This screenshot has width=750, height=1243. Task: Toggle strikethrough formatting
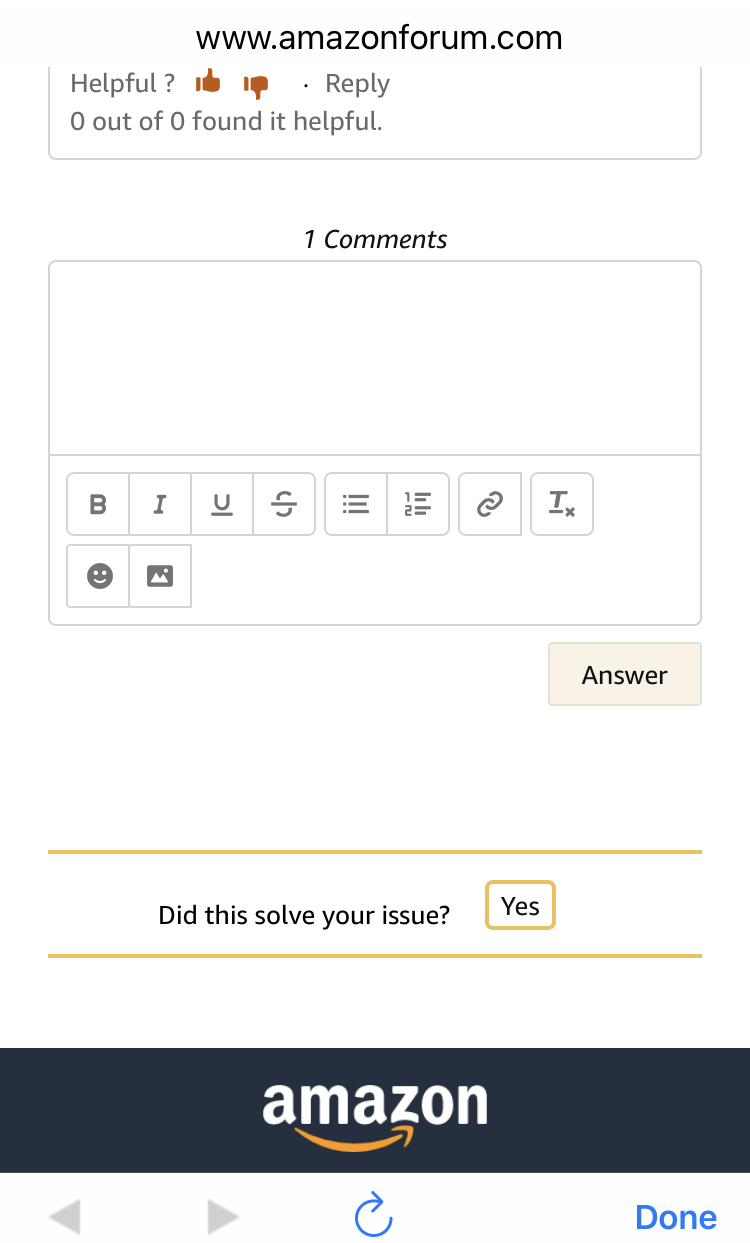click(284, 504)
